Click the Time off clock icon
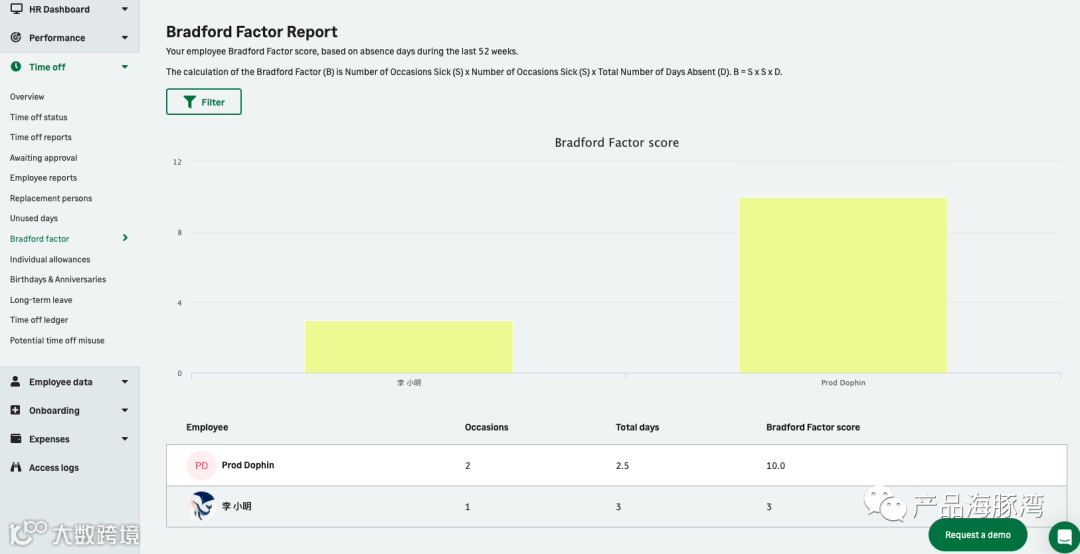1080x554 pixels. (x=16, y=67)
